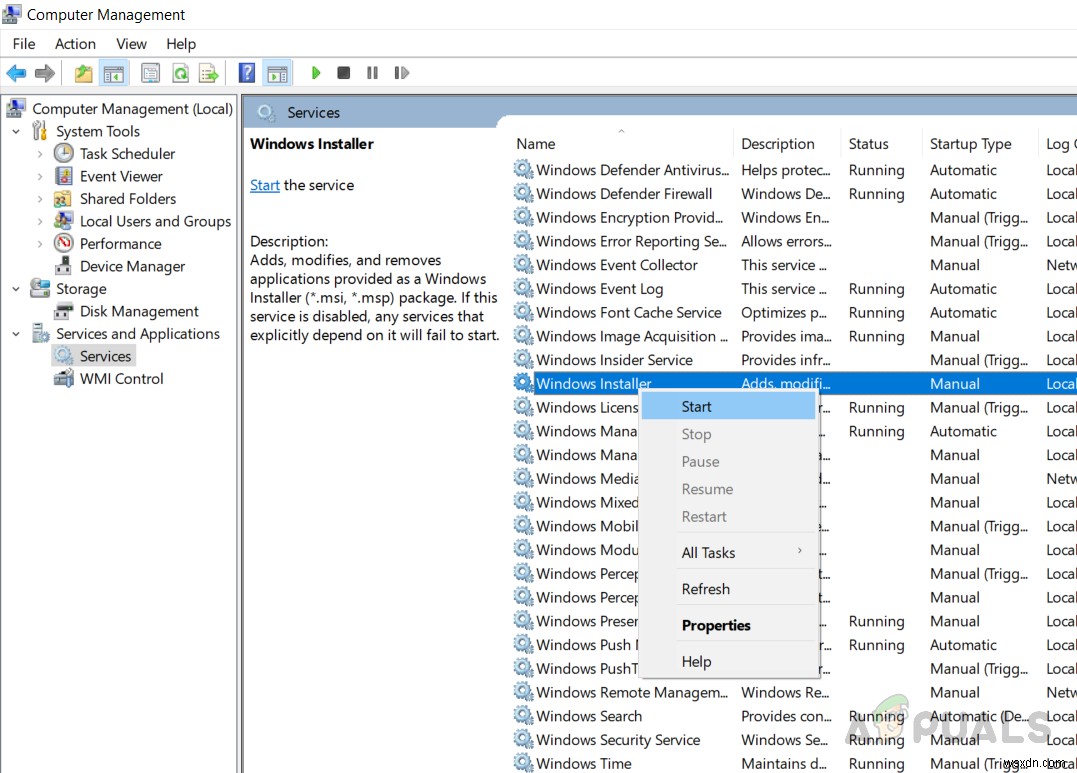Click the Restart Service toolbar icon
The height and width of the screenshot is (773, 1077).
click(401, 73)
